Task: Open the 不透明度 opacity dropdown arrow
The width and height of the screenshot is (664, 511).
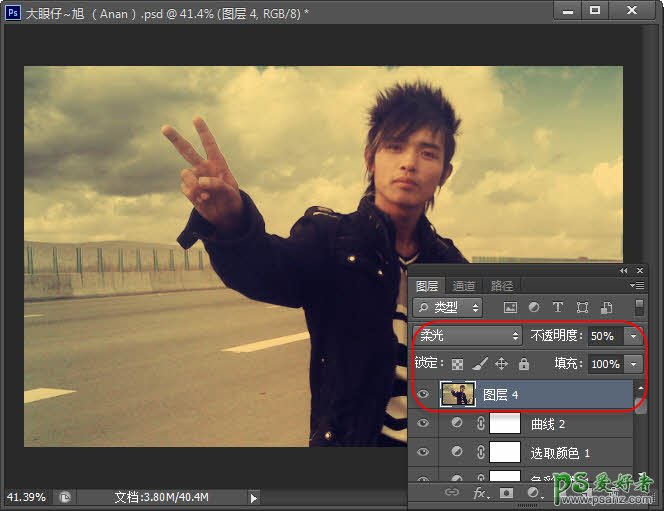Action: pos(633,336)
